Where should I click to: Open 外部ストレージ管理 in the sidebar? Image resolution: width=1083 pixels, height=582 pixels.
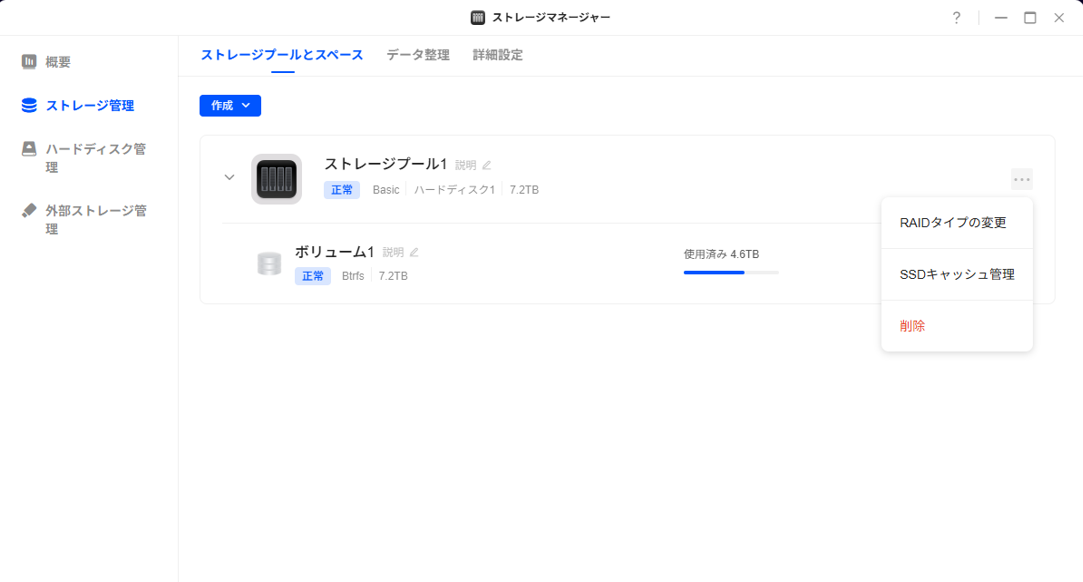[84, 220]
